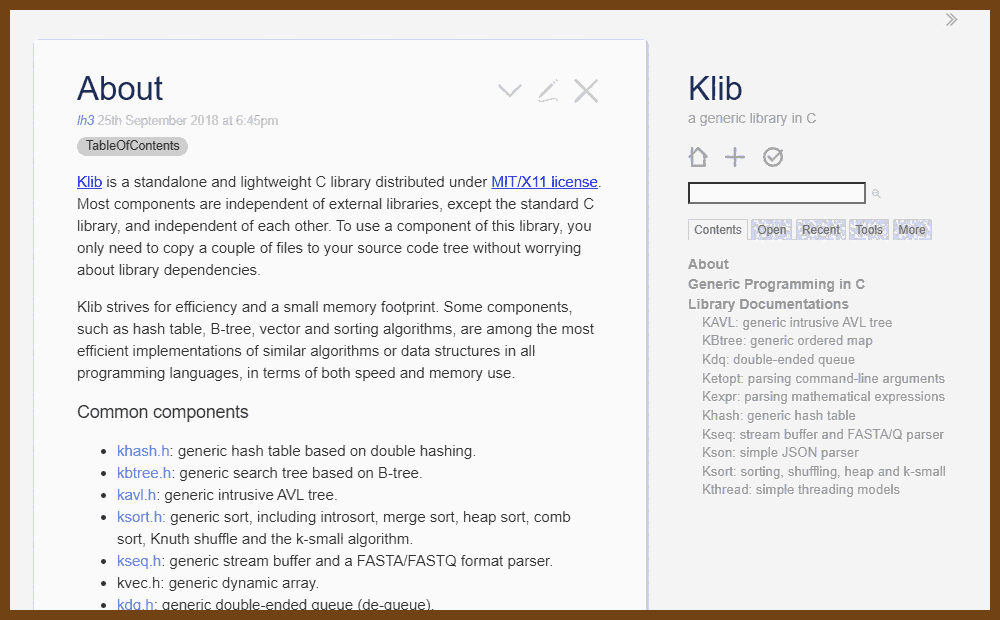Expand Library Documentations in contents
This screenshot has height=620, width=1000.
point(768,304)
